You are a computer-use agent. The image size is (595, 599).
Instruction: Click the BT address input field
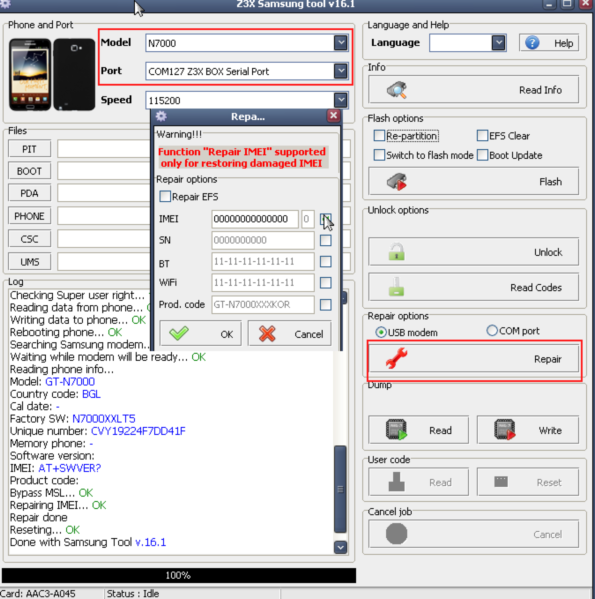tap(263, 262)
